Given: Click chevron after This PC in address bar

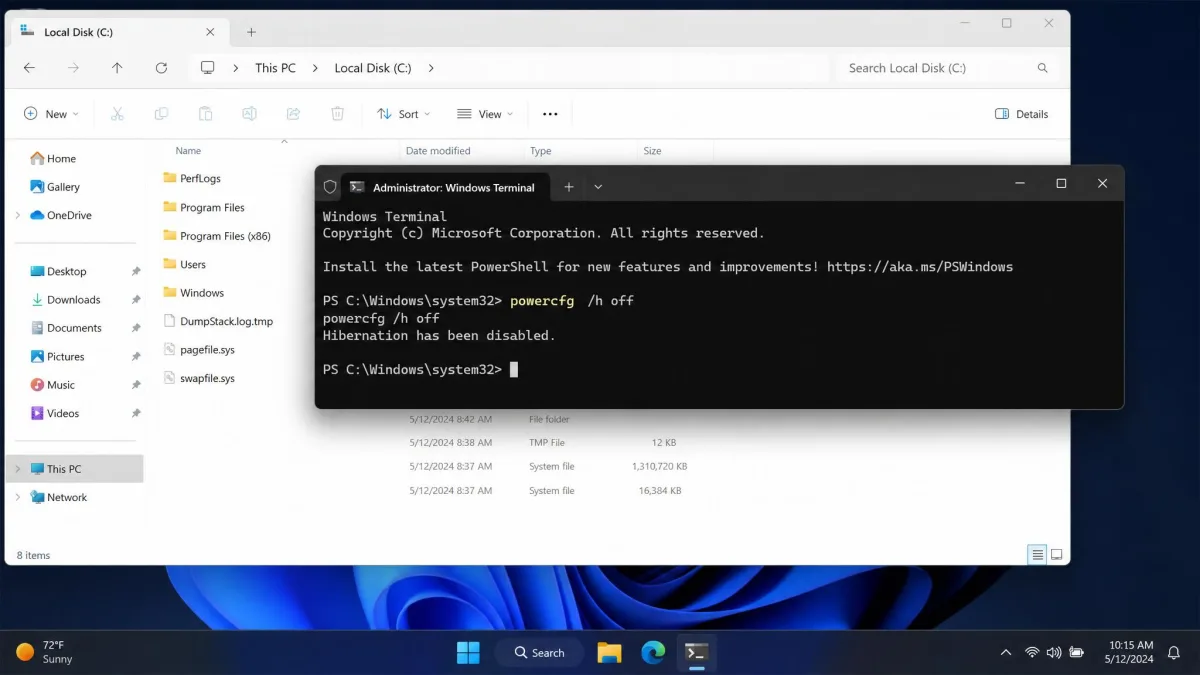Looking at the screenshot, I should tap(314, 68).
